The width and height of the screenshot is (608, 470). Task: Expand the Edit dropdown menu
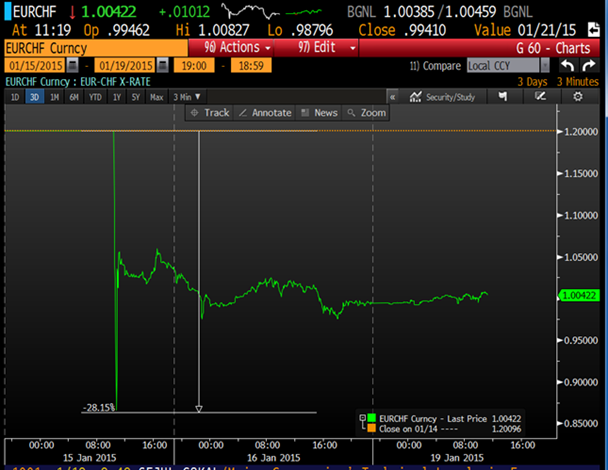pos(329,48)
